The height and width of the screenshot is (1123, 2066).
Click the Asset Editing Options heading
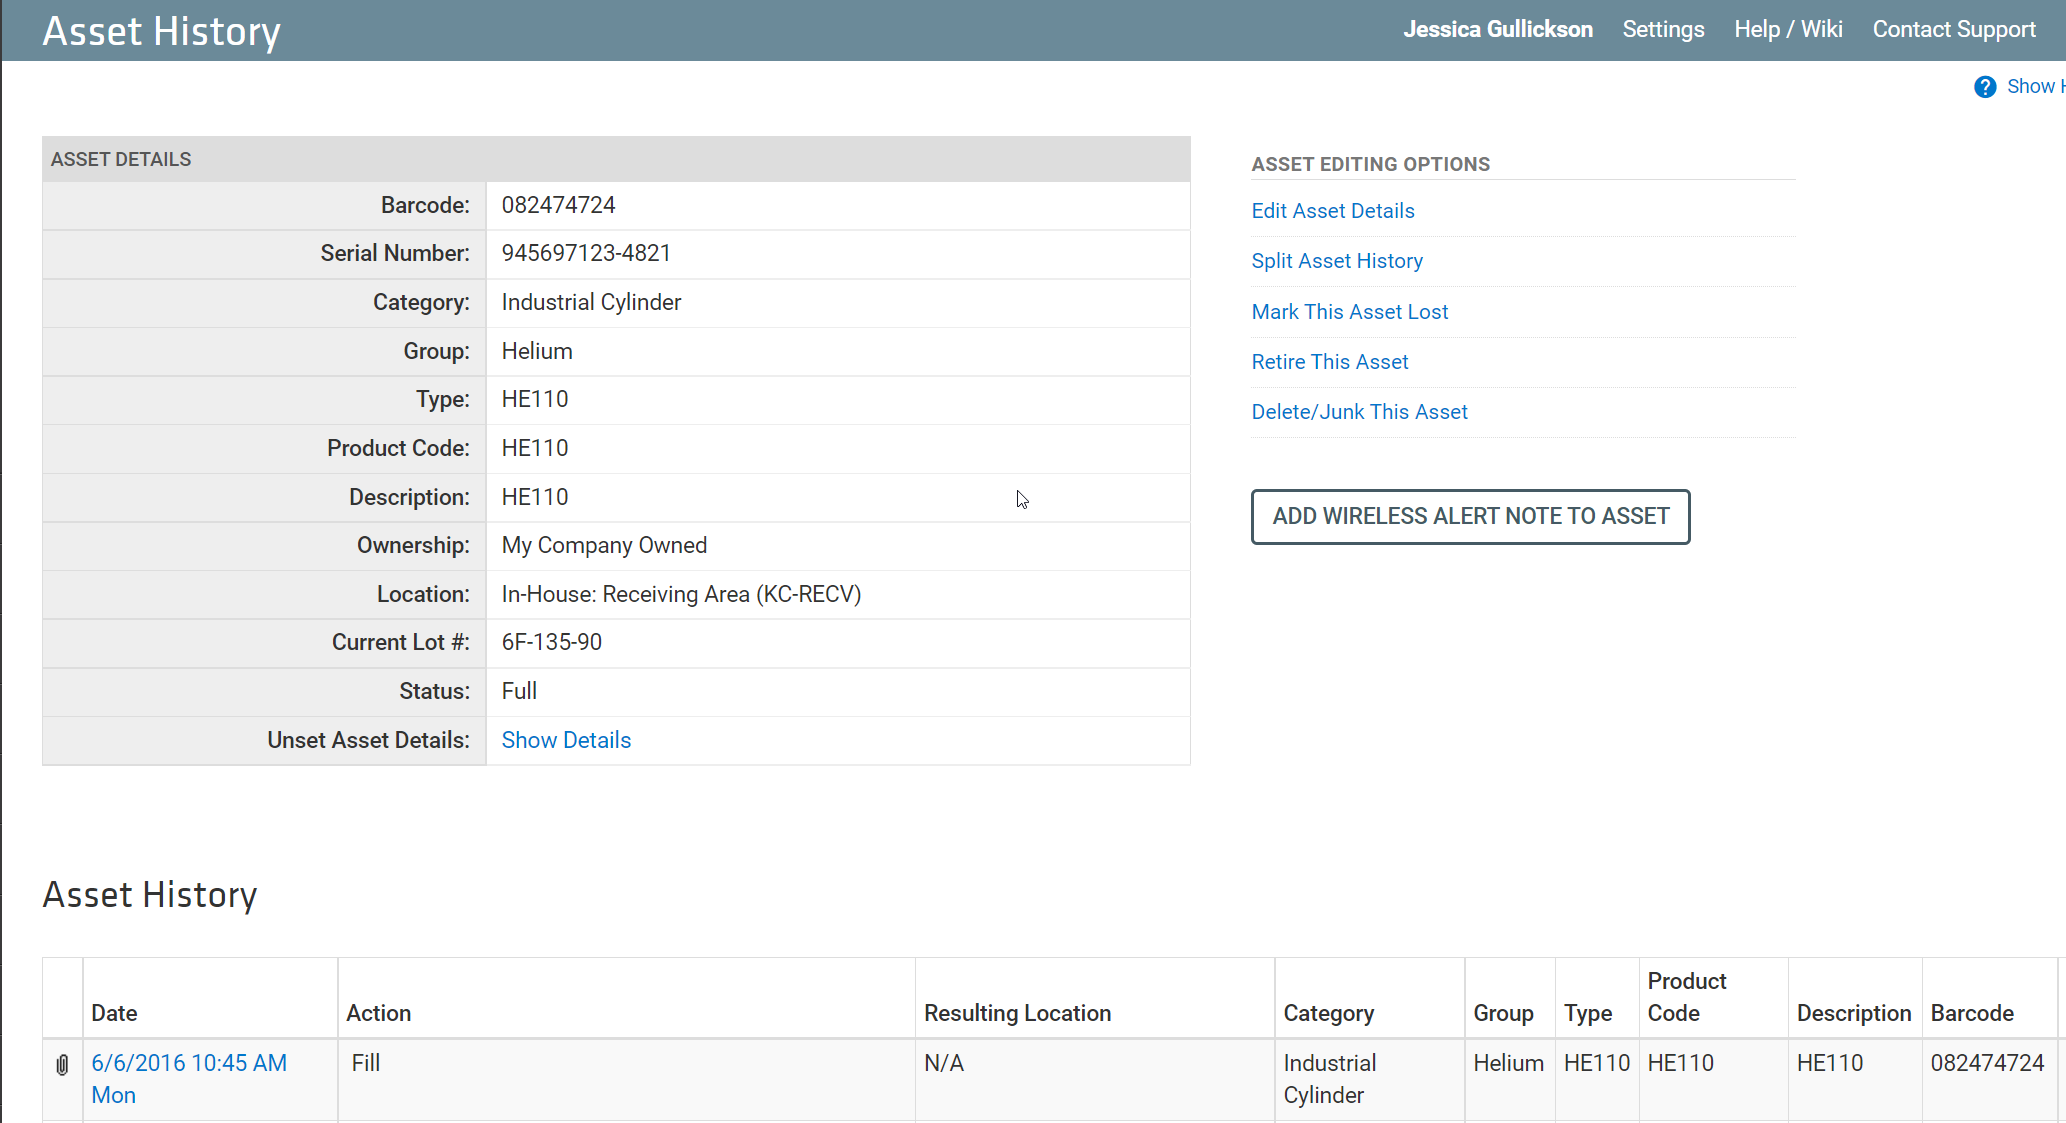click(1370, 164)
